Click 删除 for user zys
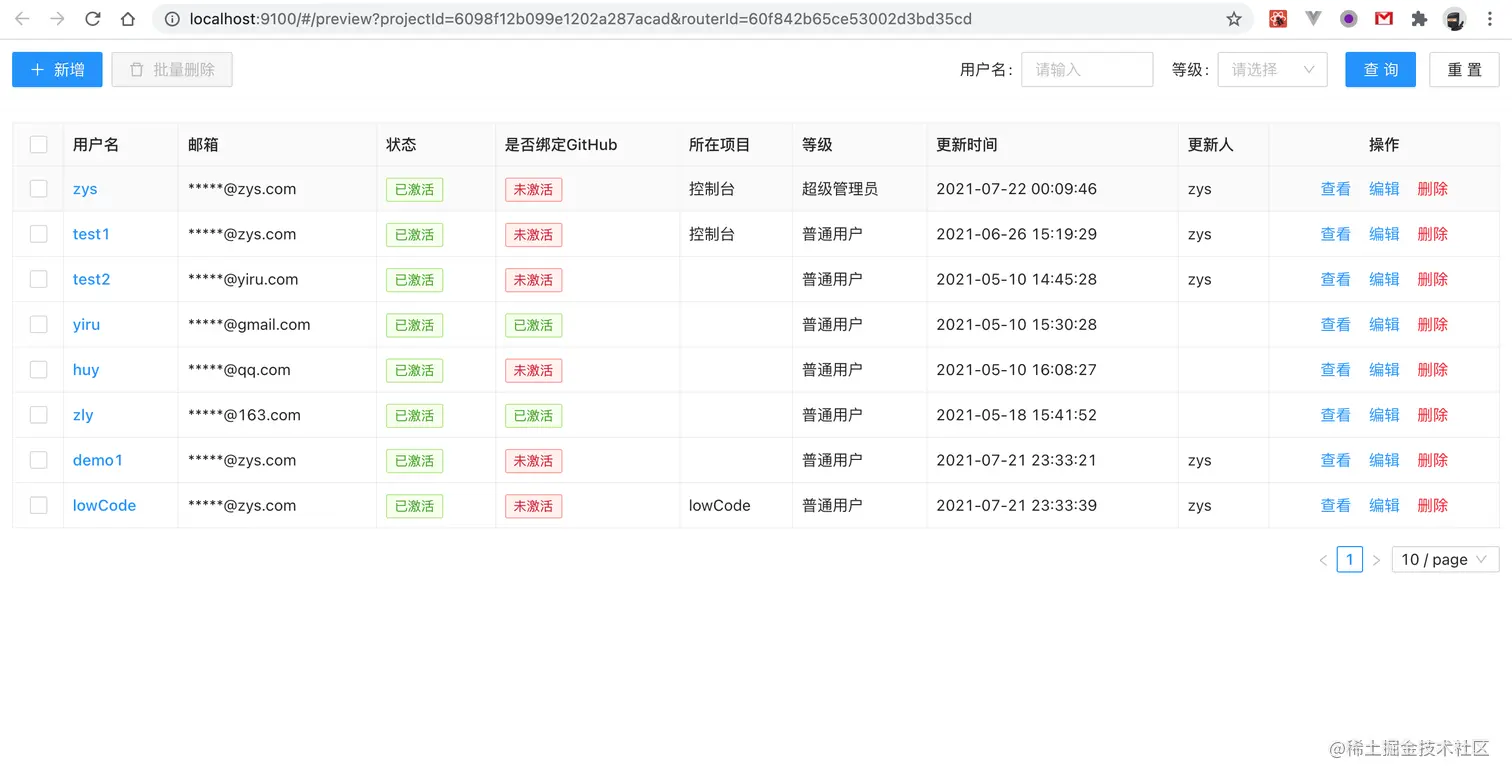The width and height of the screenshot is (1512, 781). point(1433,189)
